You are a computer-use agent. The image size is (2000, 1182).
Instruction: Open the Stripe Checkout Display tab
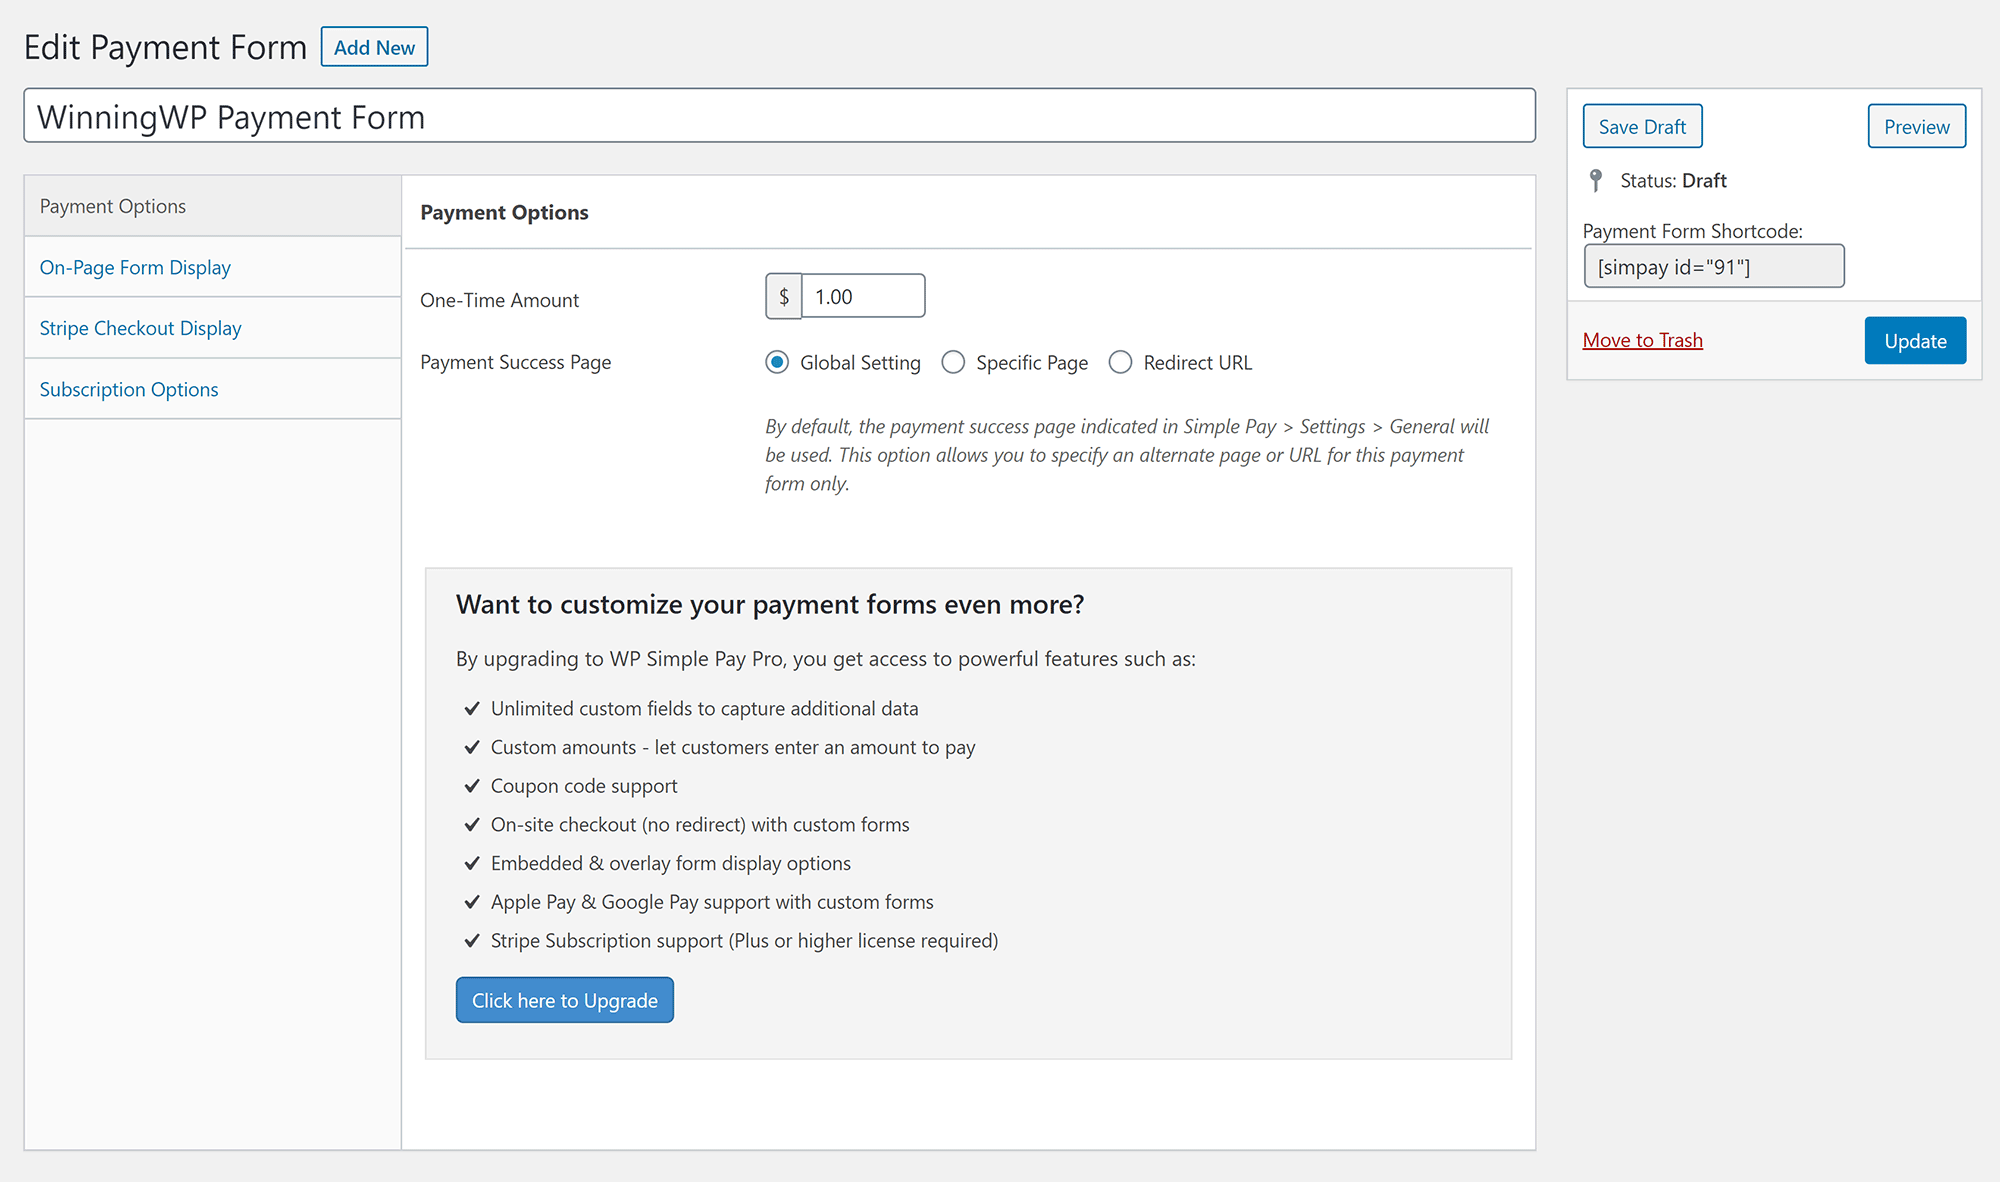(141, 326)
